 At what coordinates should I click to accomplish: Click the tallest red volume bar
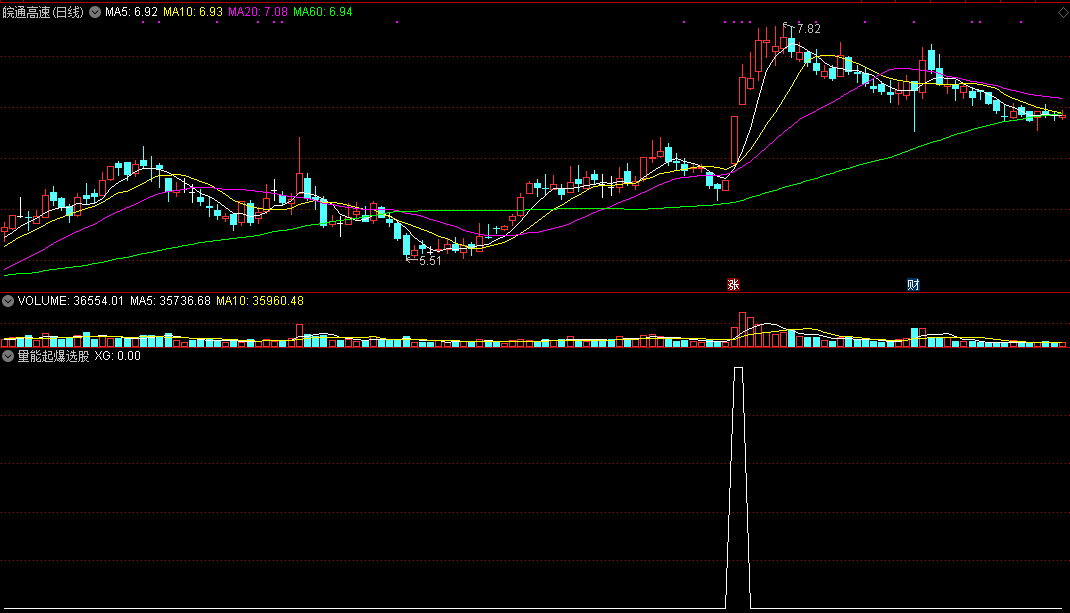[742, 330]
